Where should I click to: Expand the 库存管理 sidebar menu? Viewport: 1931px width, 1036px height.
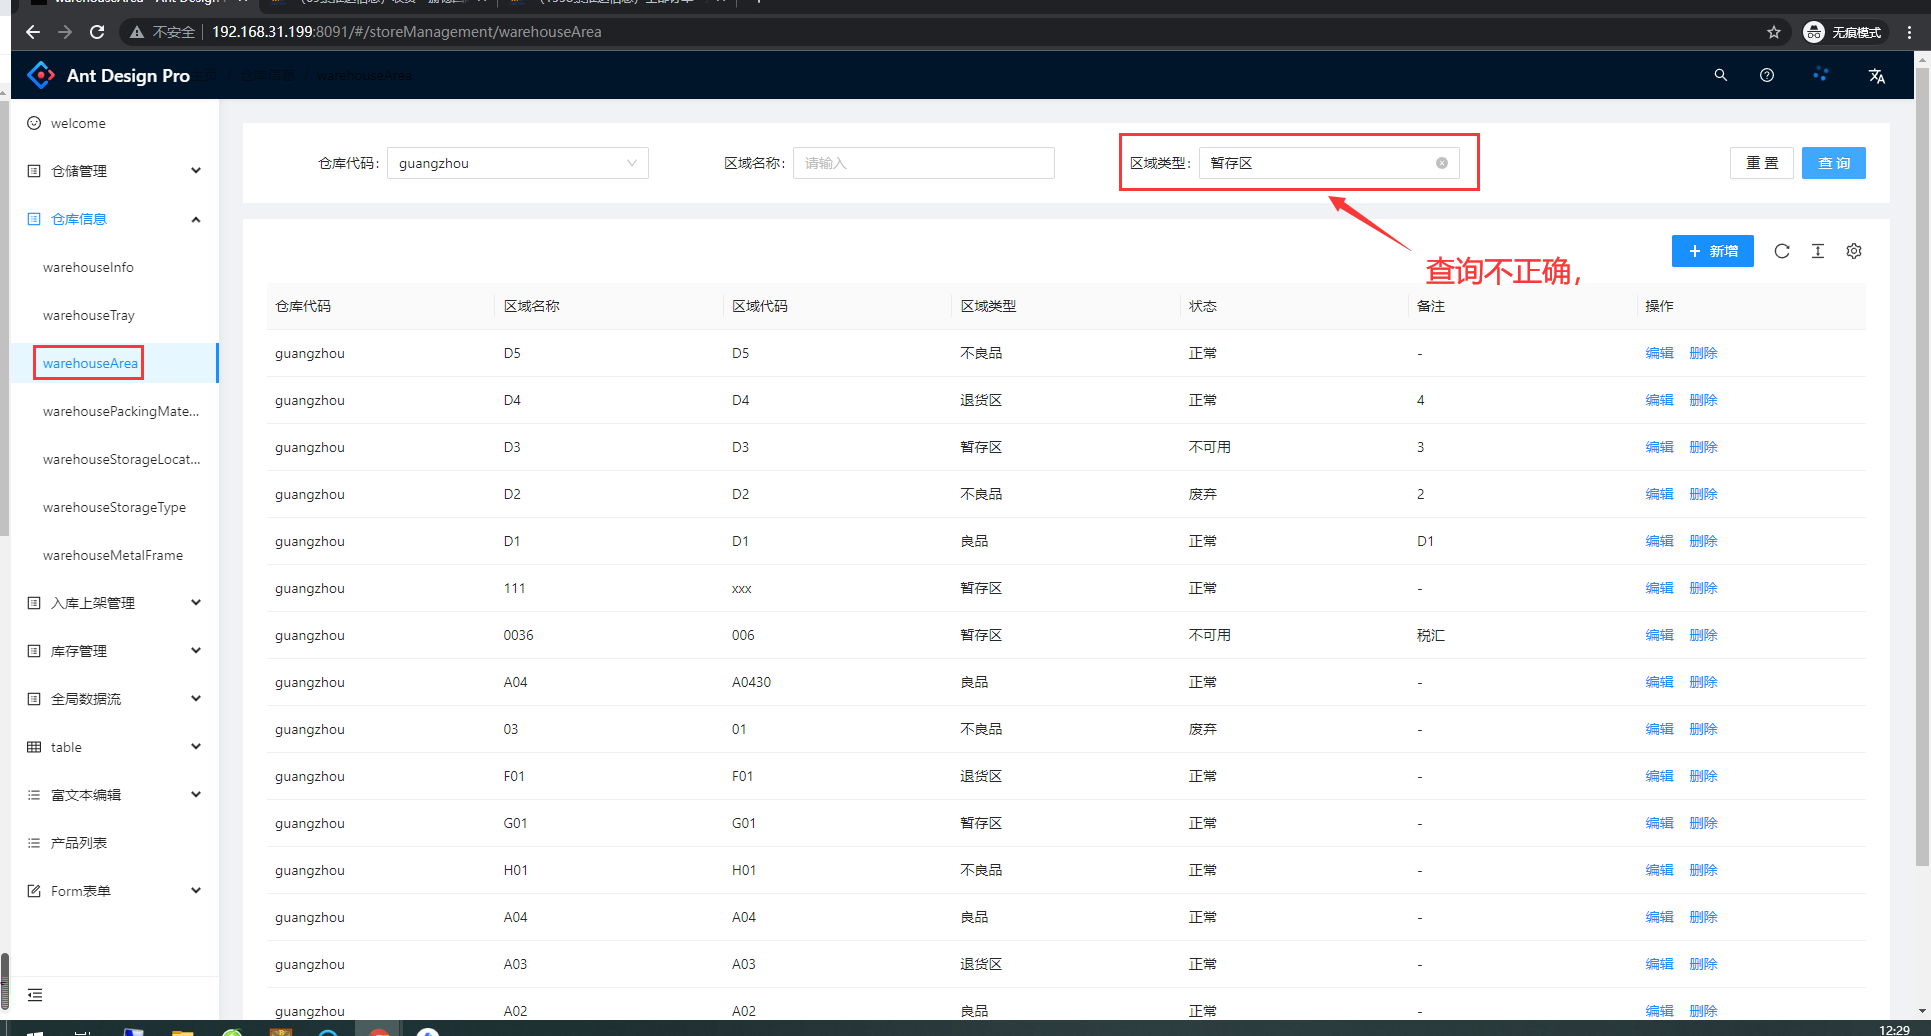coord(115,651)
